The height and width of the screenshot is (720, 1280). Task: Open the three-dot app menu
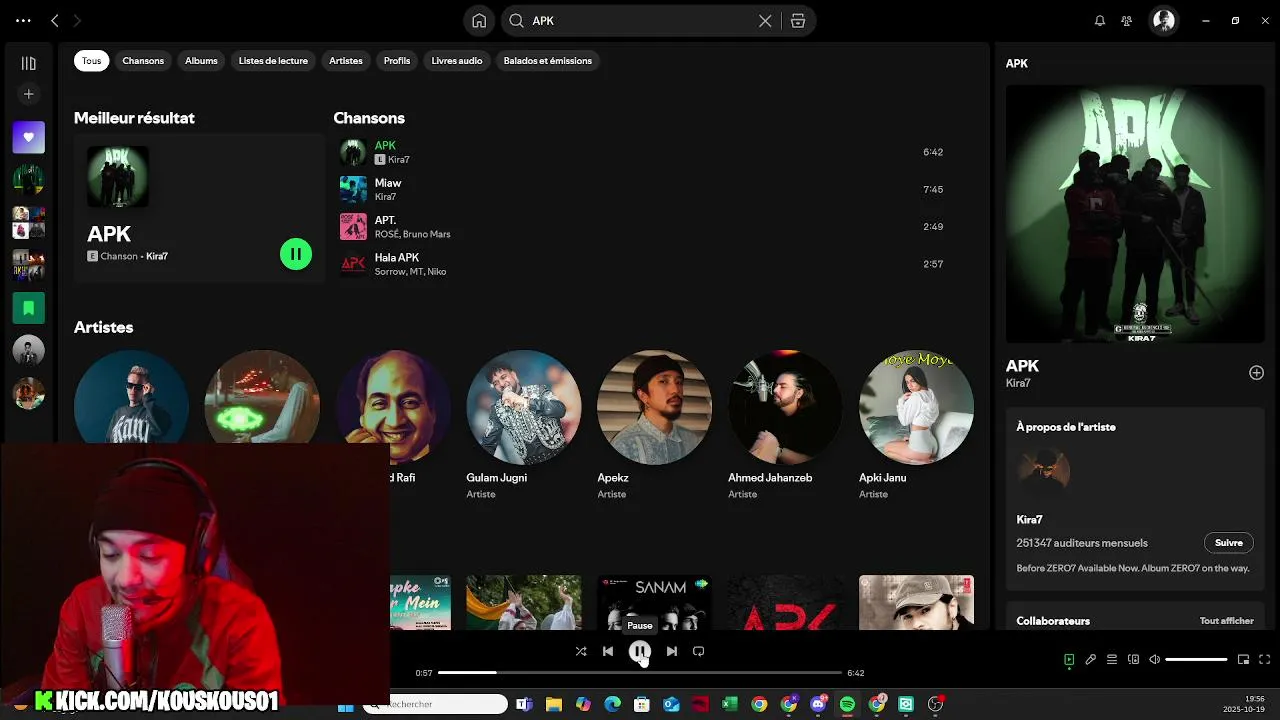(23, 21)
